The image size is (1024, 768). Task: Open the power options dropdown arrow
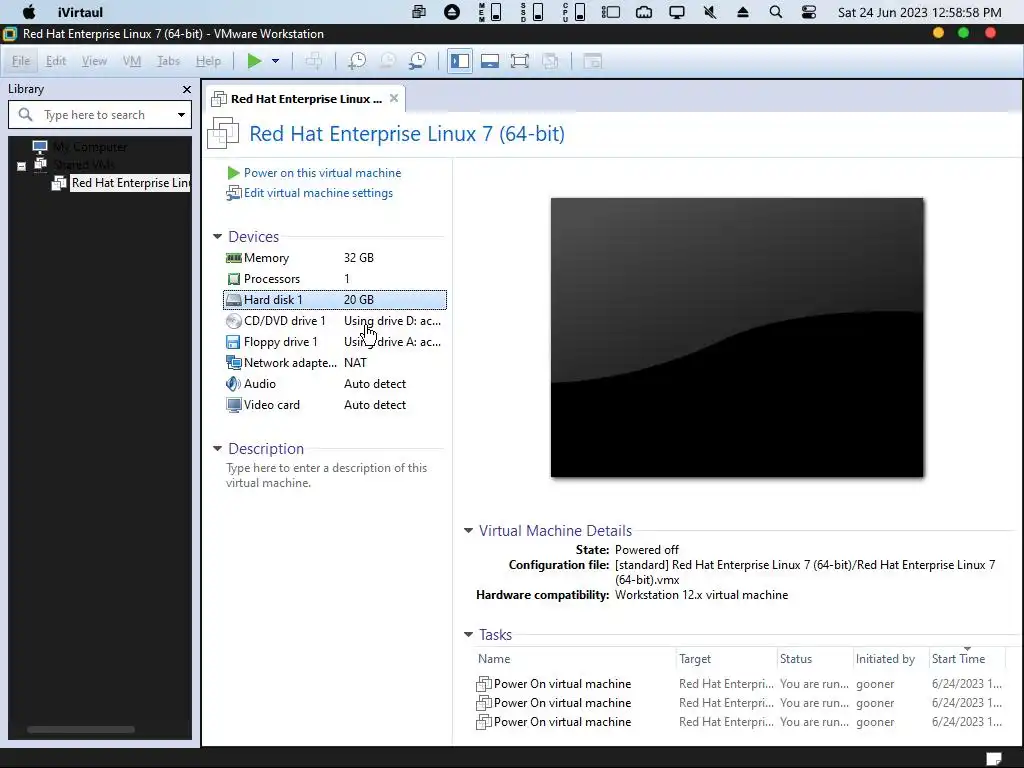pyautogui.click(x=276, y=61)
